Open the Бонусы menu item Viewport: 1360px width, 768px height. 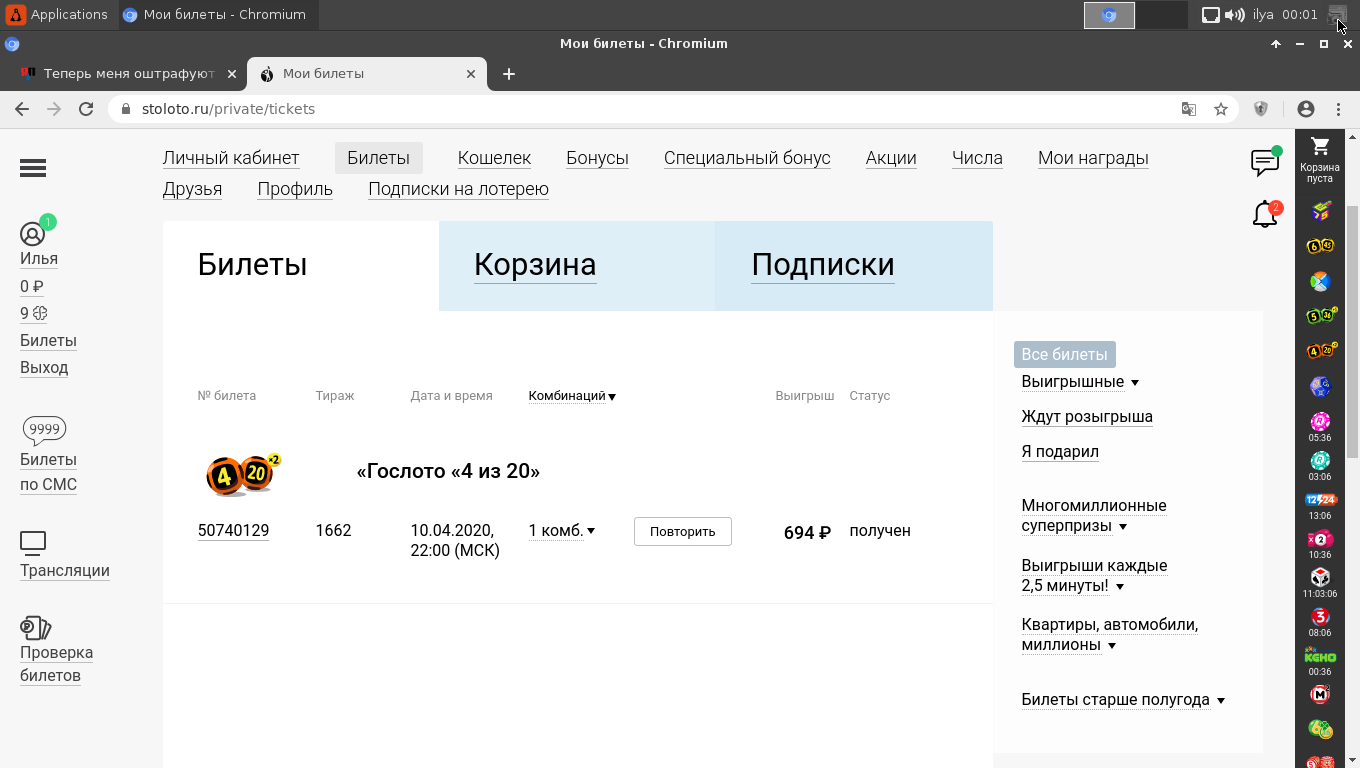(597, 158)
